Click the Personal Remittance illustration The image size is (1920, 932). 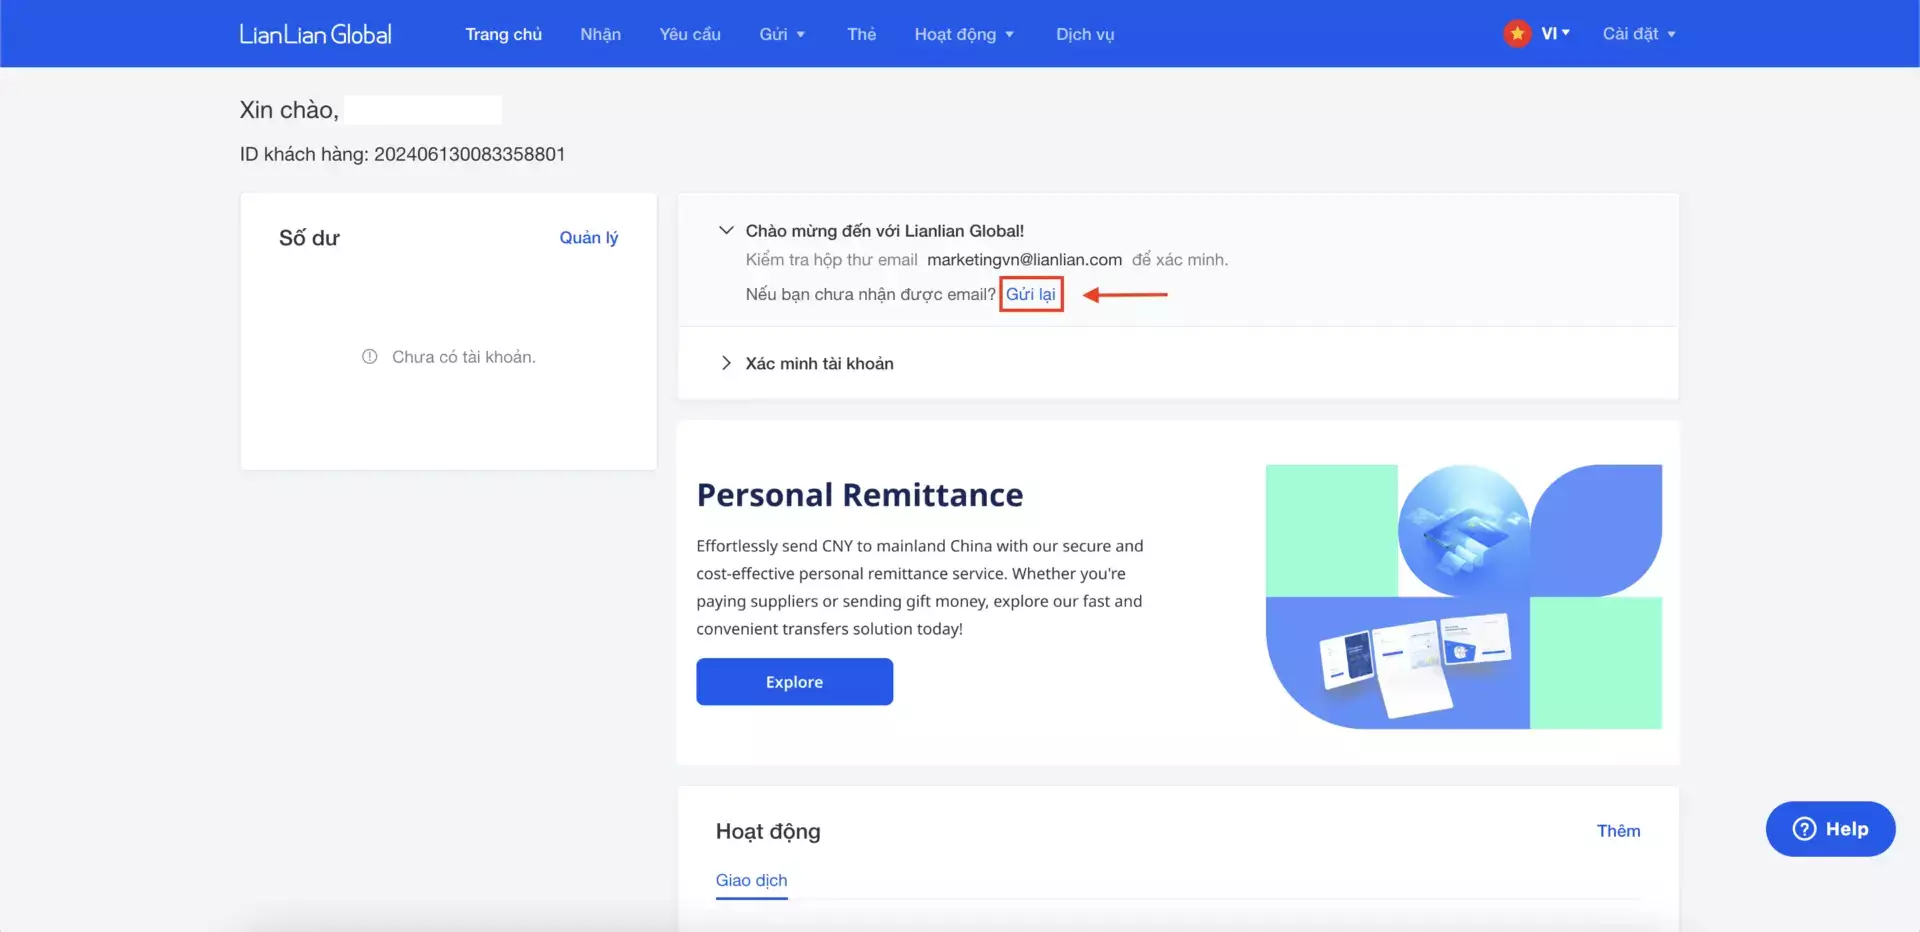(1463, 596)
